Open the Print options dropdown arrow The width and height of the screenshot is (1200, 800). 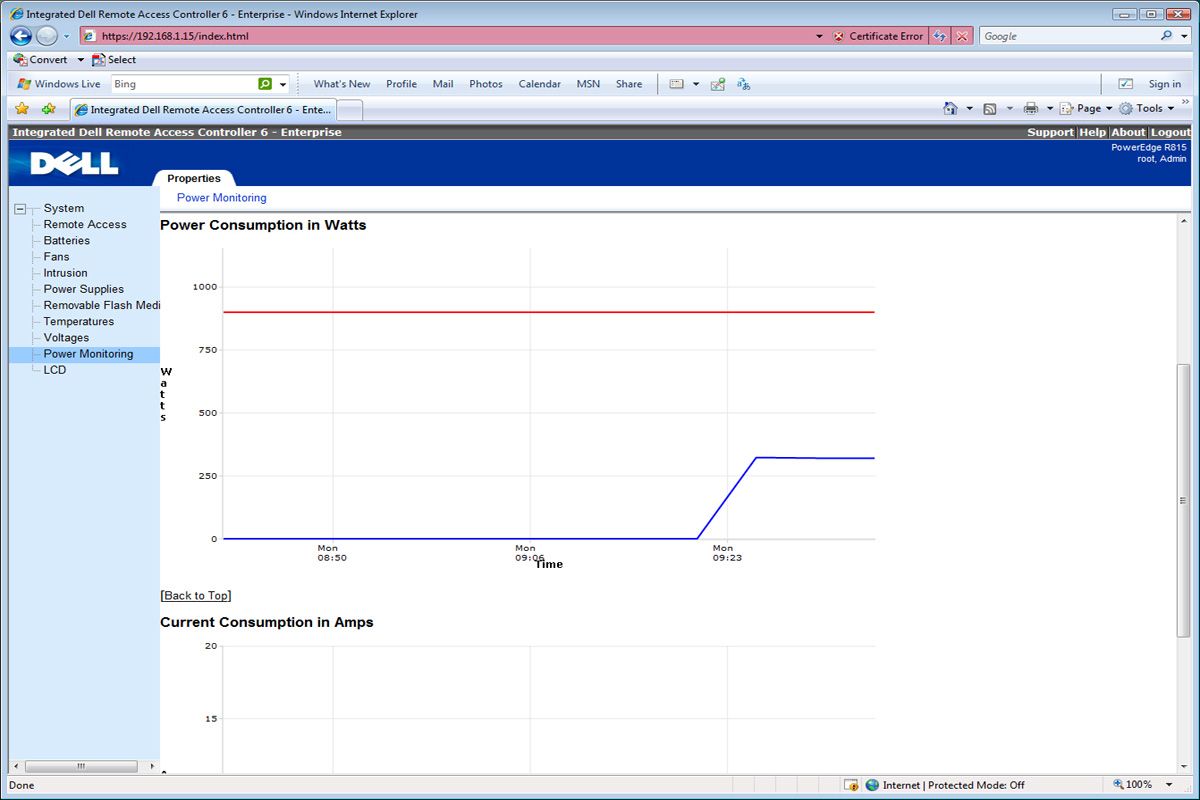point(1050,108)
